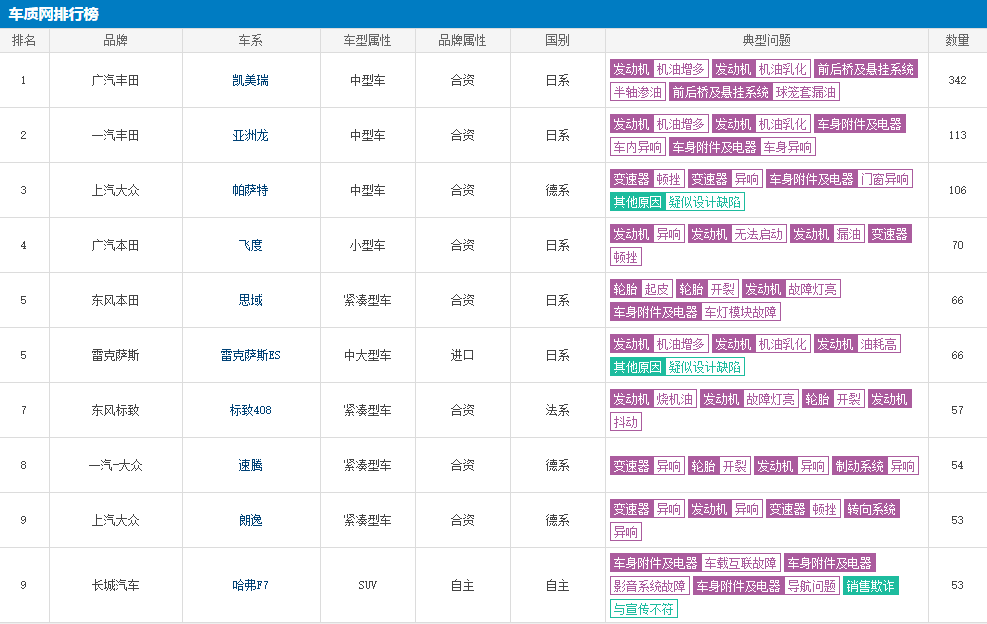Click the 70 complaint count
The height and width of the screenshot is (624, 987).
(x=957, y=245)
